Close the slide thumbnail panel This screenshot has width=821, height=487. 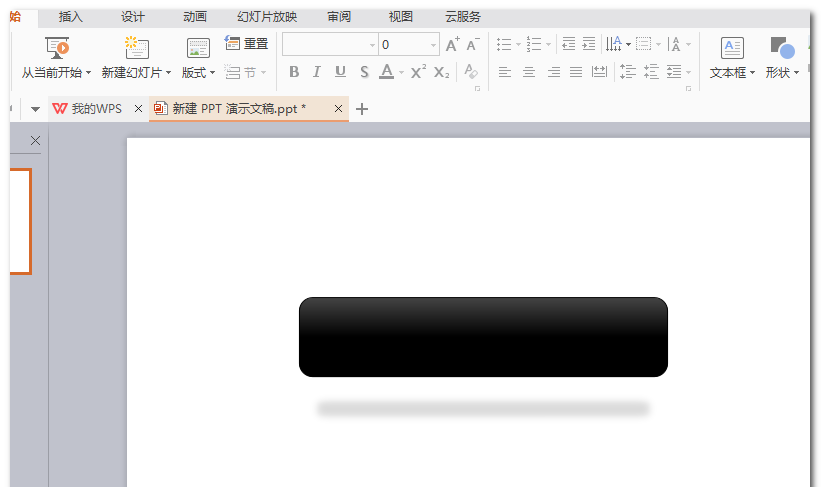coord(35,140)
